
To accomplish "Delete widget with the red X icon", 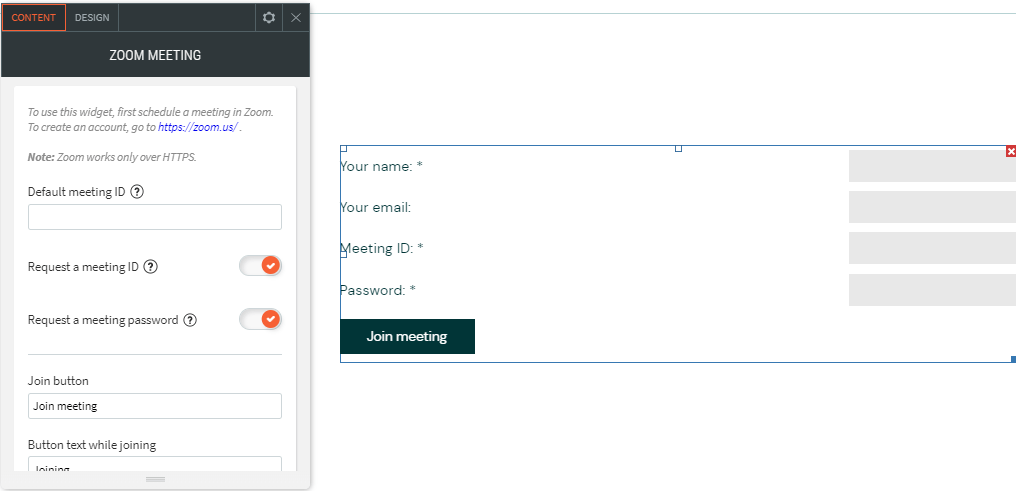I will 1010,151.
